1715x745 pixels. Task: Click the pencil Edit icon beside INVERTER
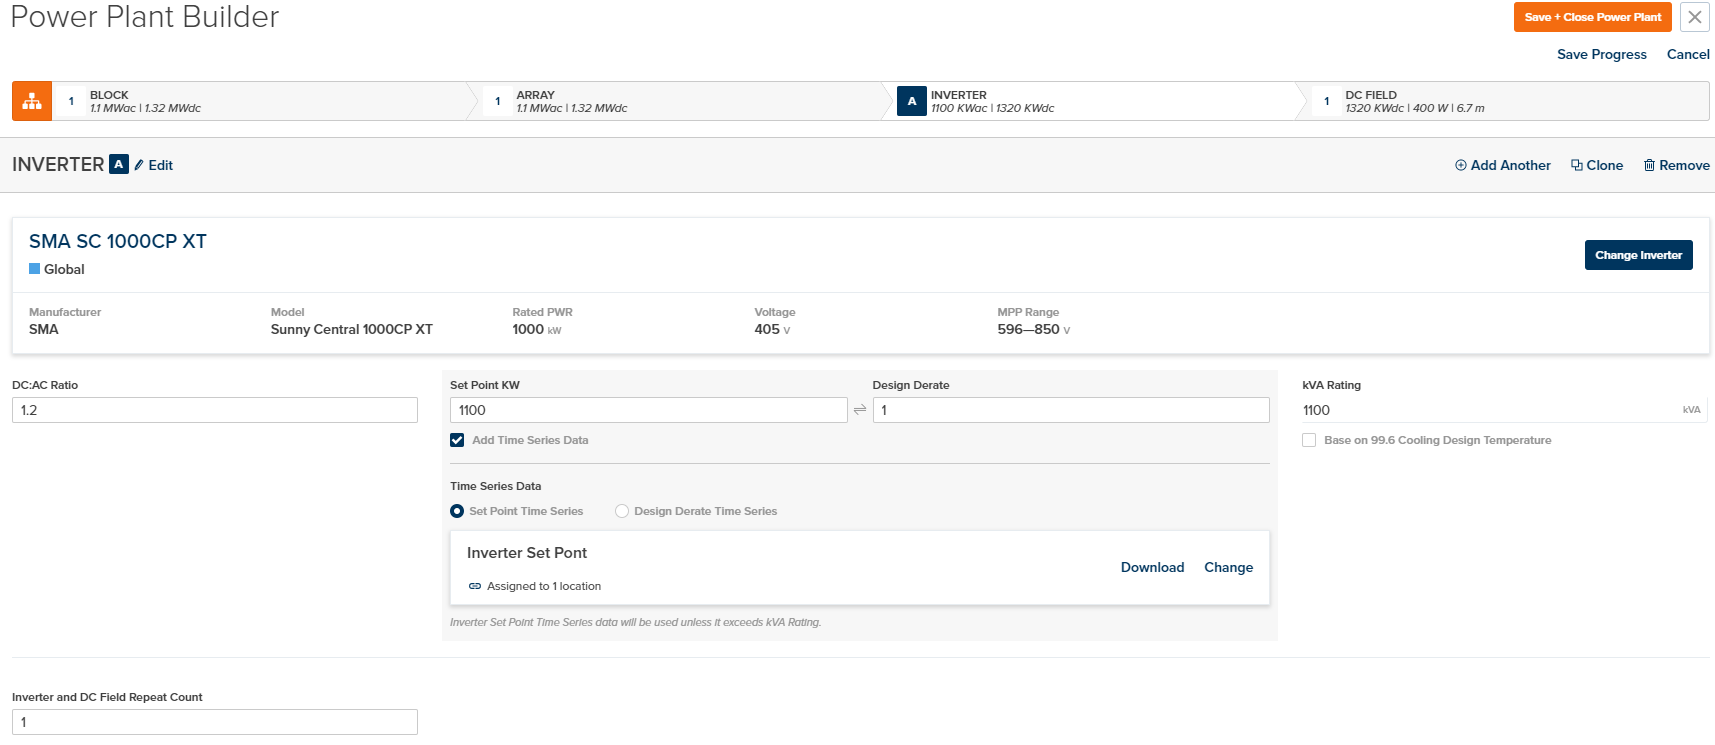139,165
